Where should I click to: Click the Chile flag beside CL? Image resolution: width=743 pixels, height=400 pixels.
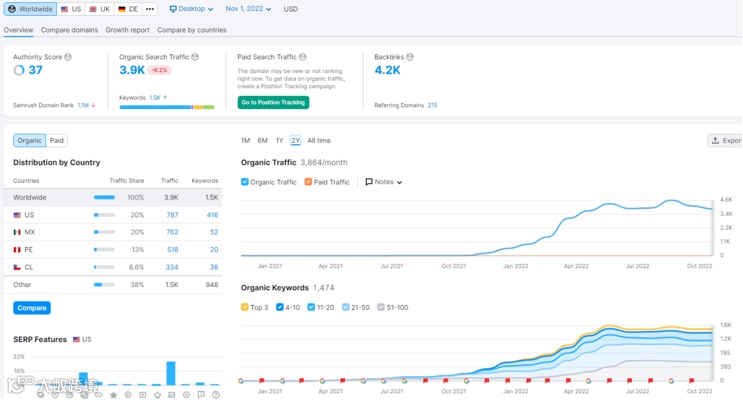pyautogui.click(x=17, y=267)
